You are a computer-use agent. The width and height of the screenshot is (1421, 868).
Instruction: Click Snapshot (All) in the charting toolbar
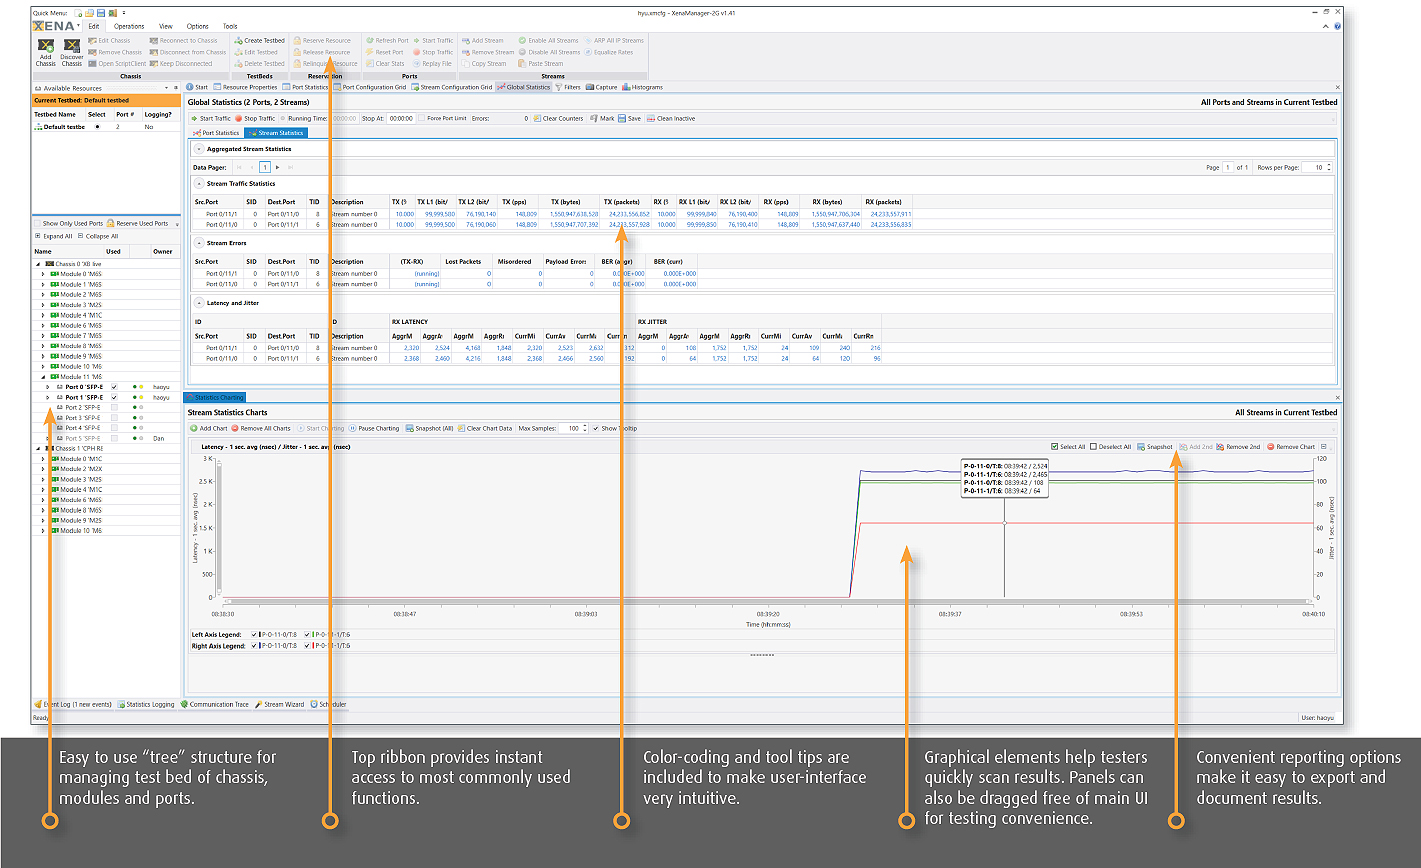(x=430, y=428)
